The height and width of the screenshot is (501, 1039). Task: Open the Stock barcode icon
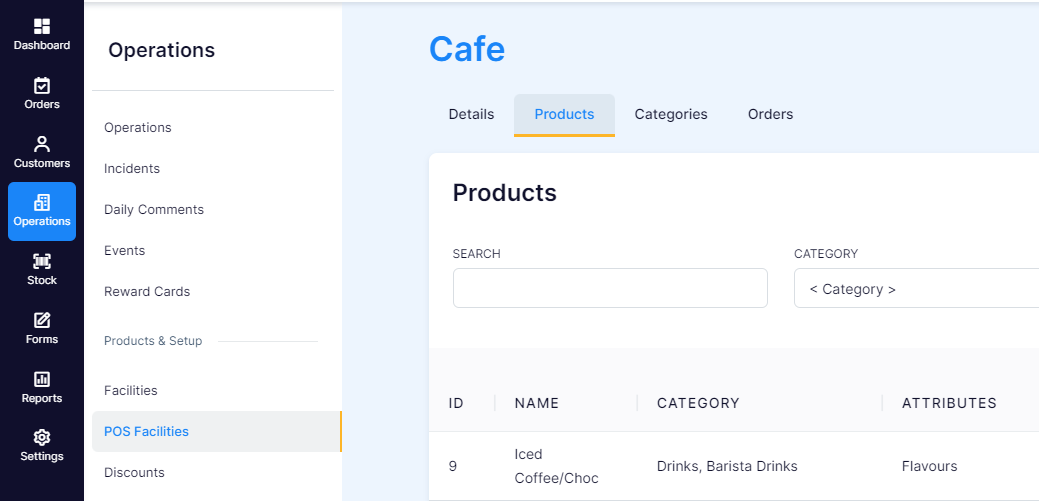[42, 262]
